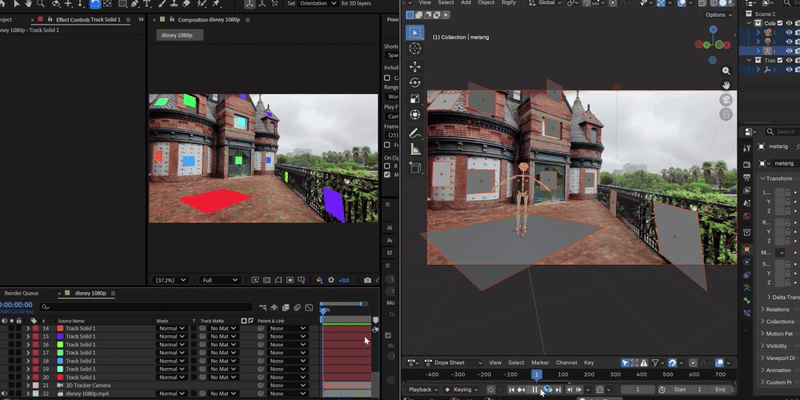
Task: Click the lock camera to view icon
Action: [x=726, y=114]
